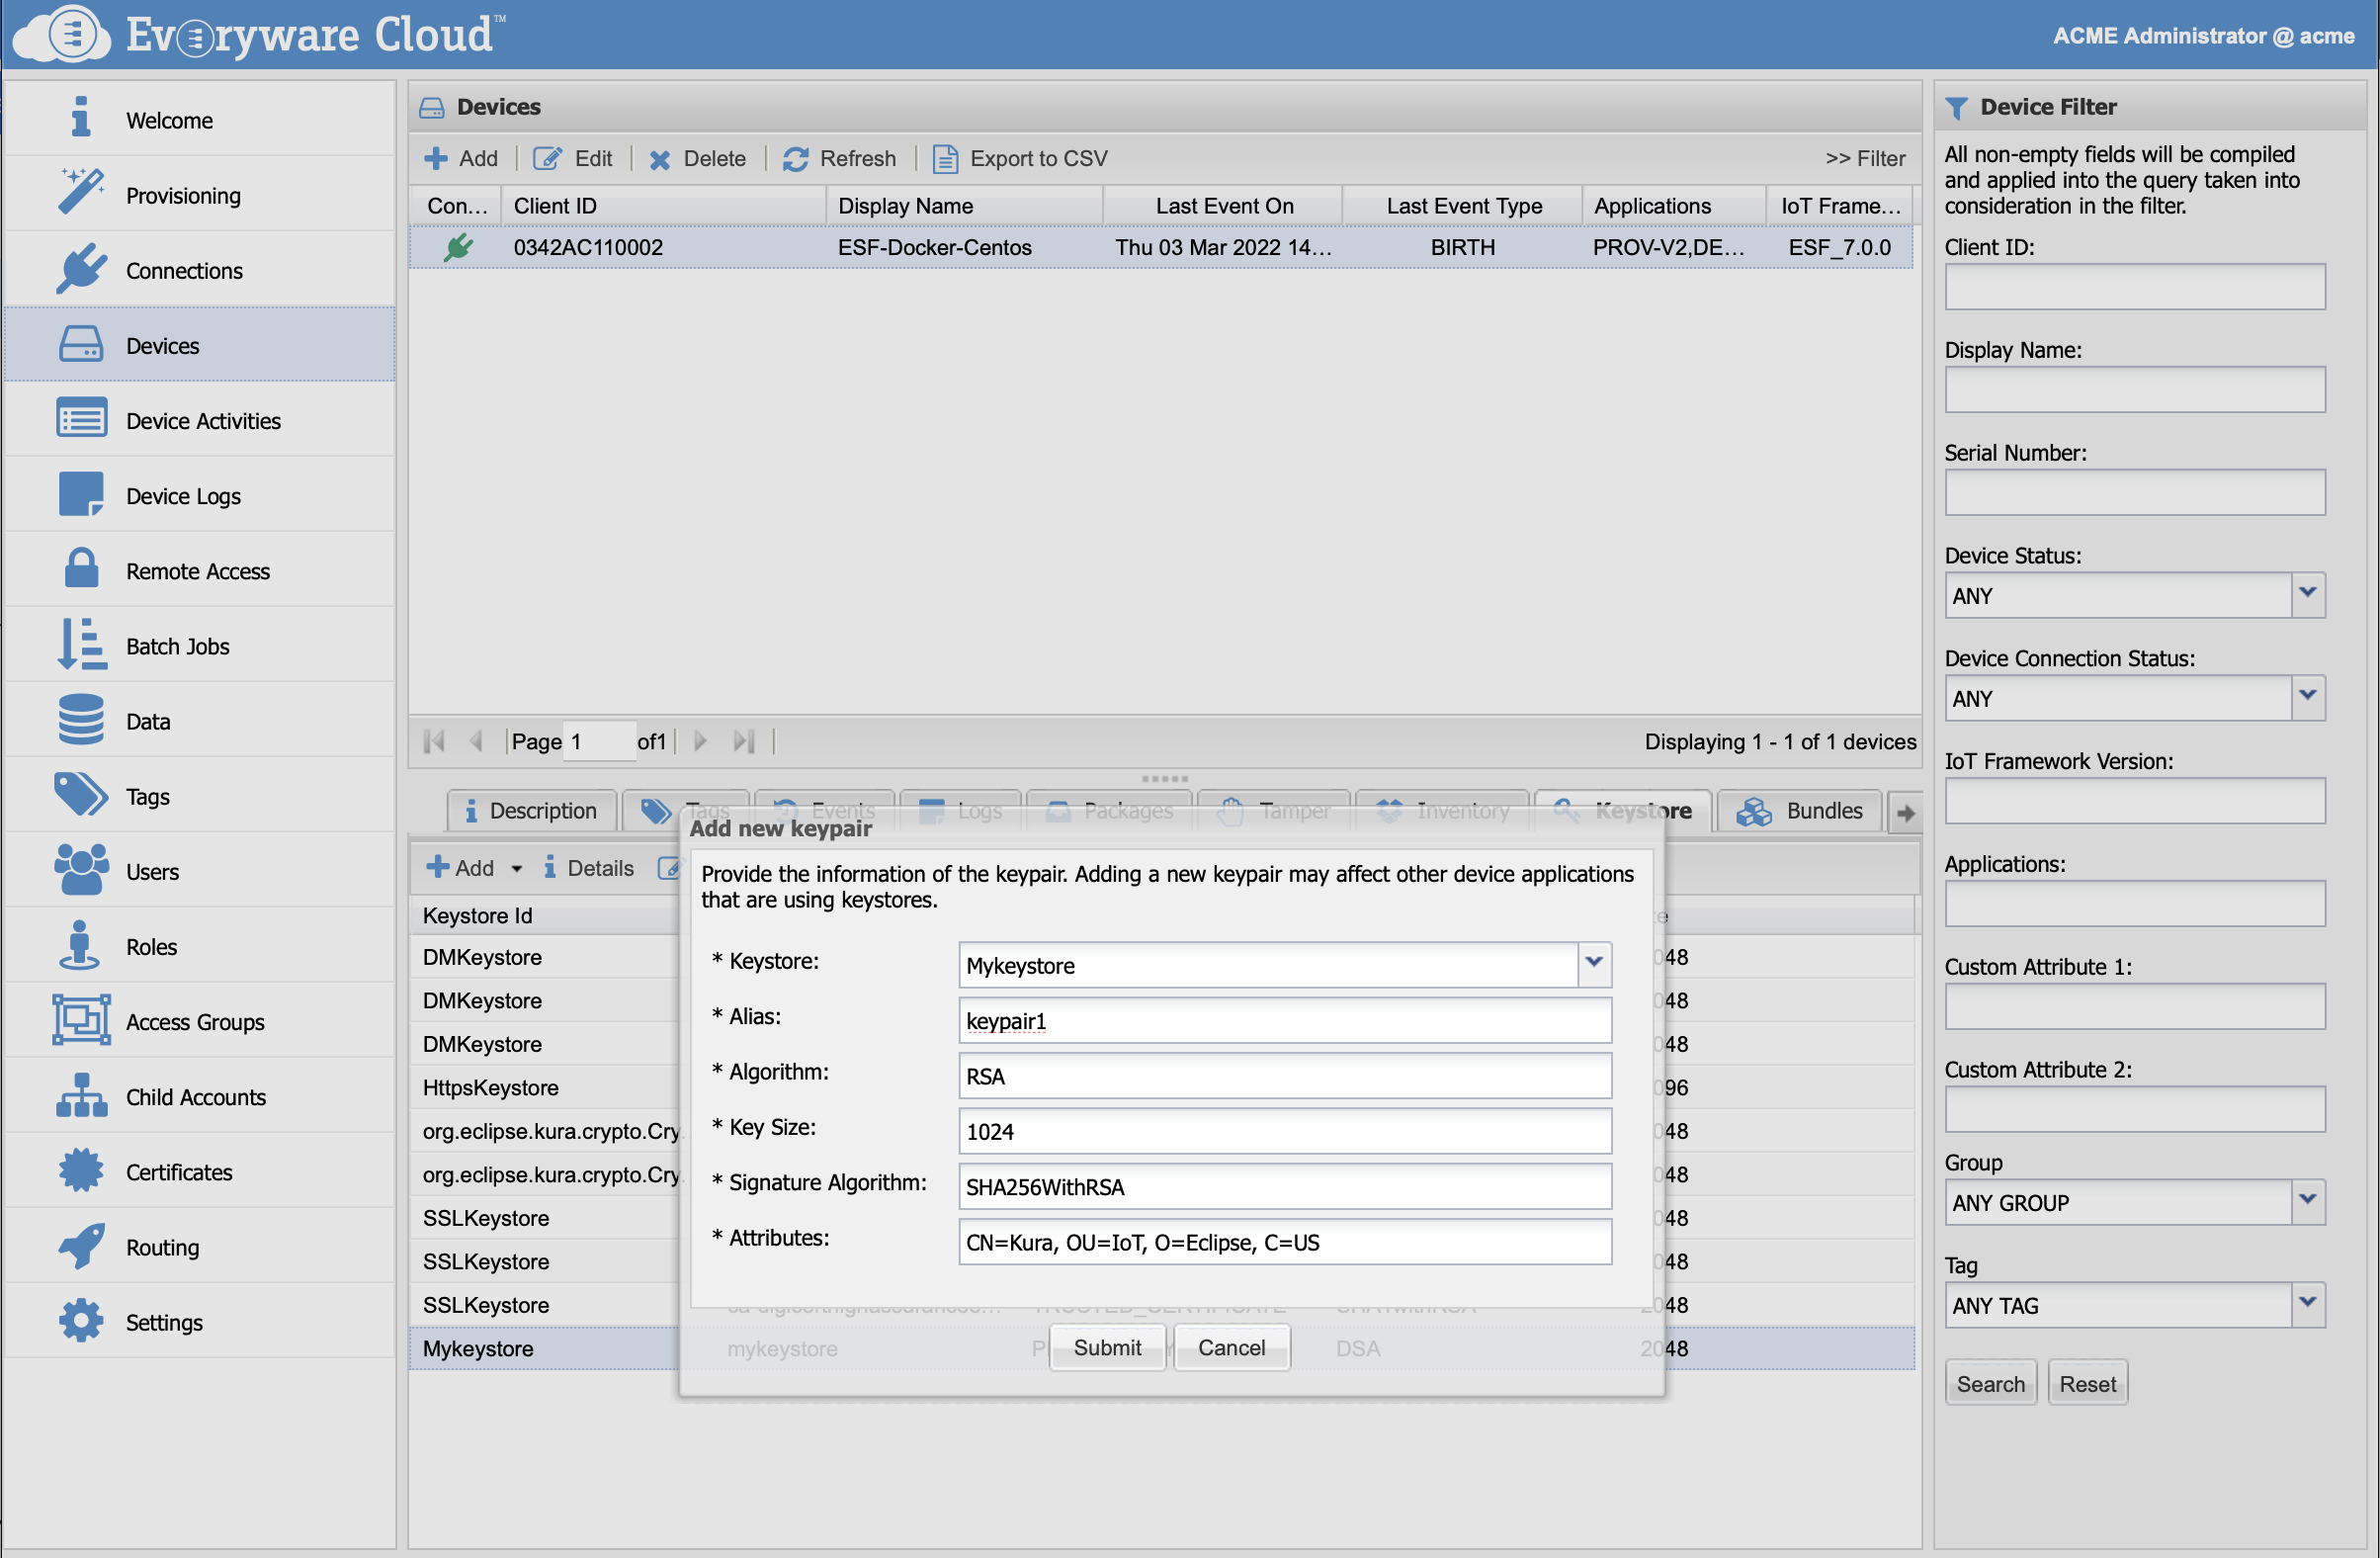Click the Devices drive icon in sidebar
Screen dimensions: 2380x1558
point(81,345)
